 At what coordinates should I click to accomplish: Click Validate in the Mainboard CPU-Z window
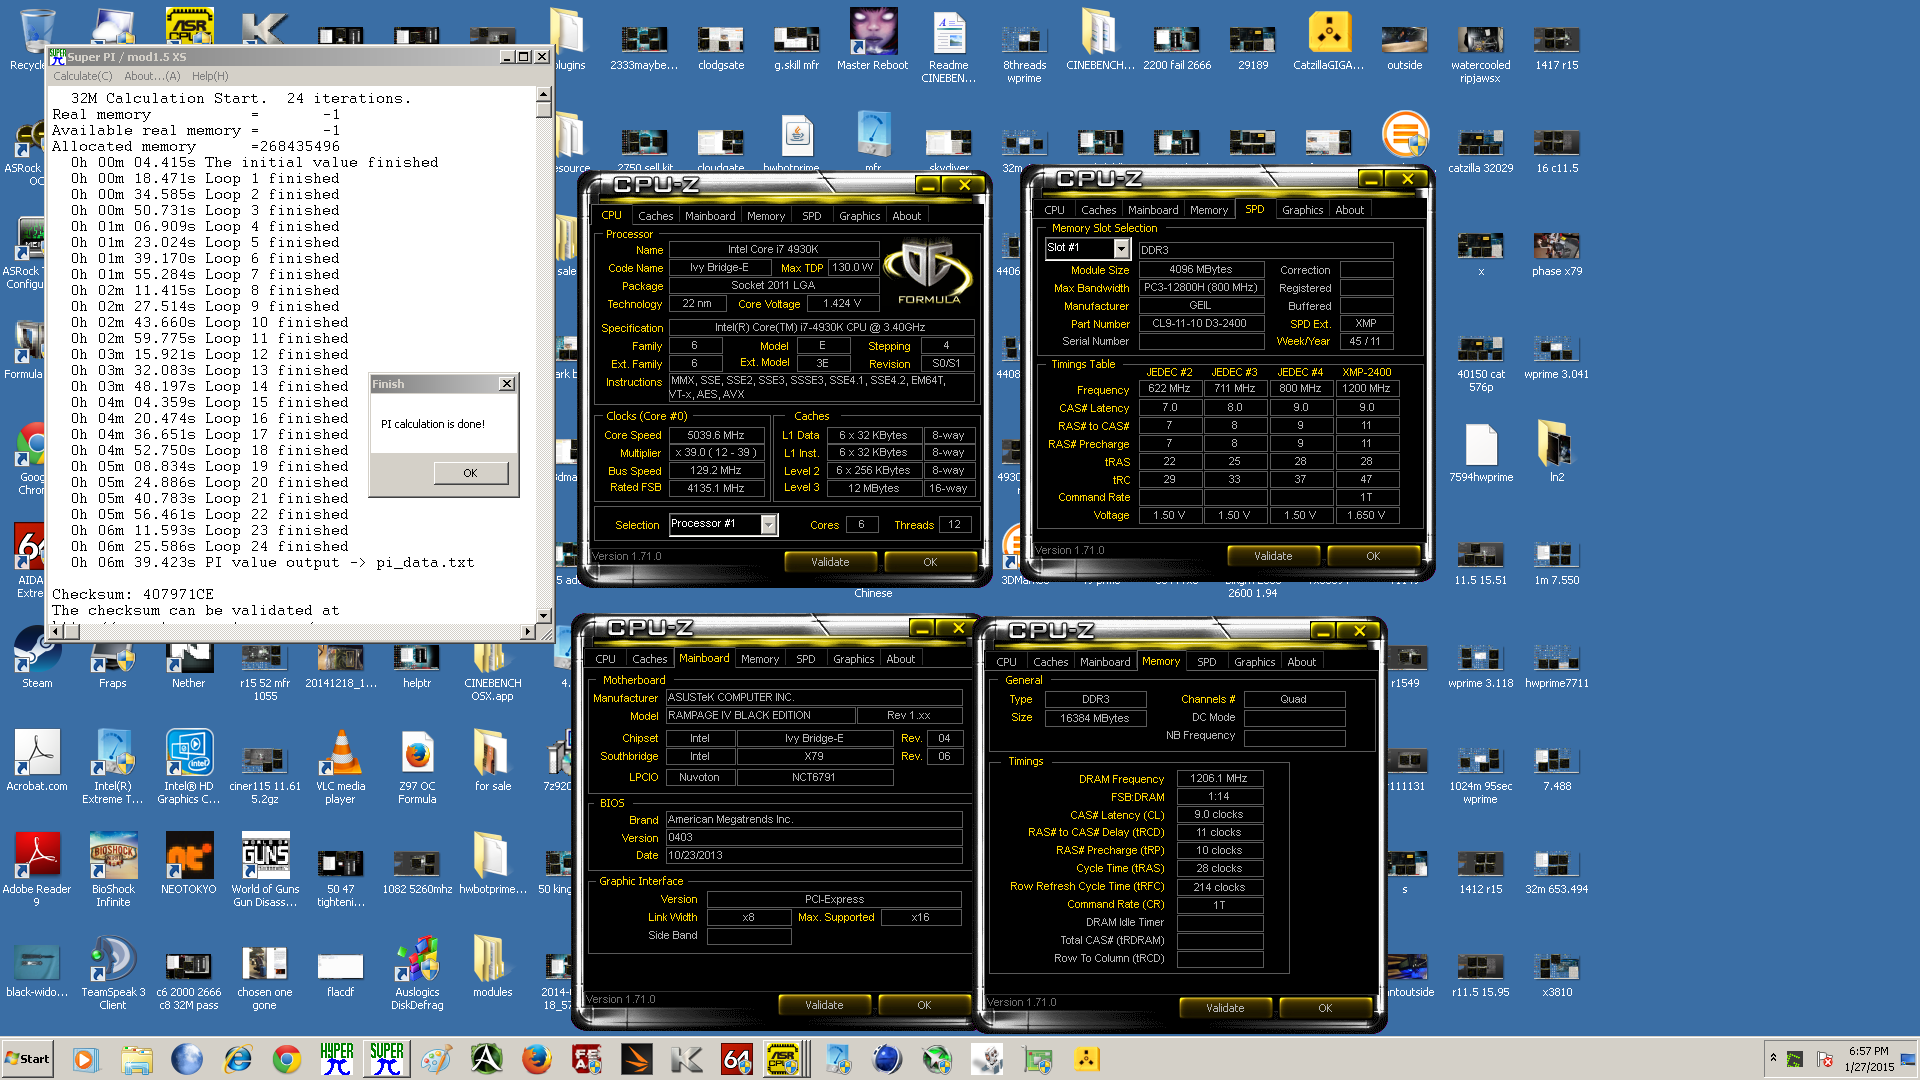point(824,1005)
